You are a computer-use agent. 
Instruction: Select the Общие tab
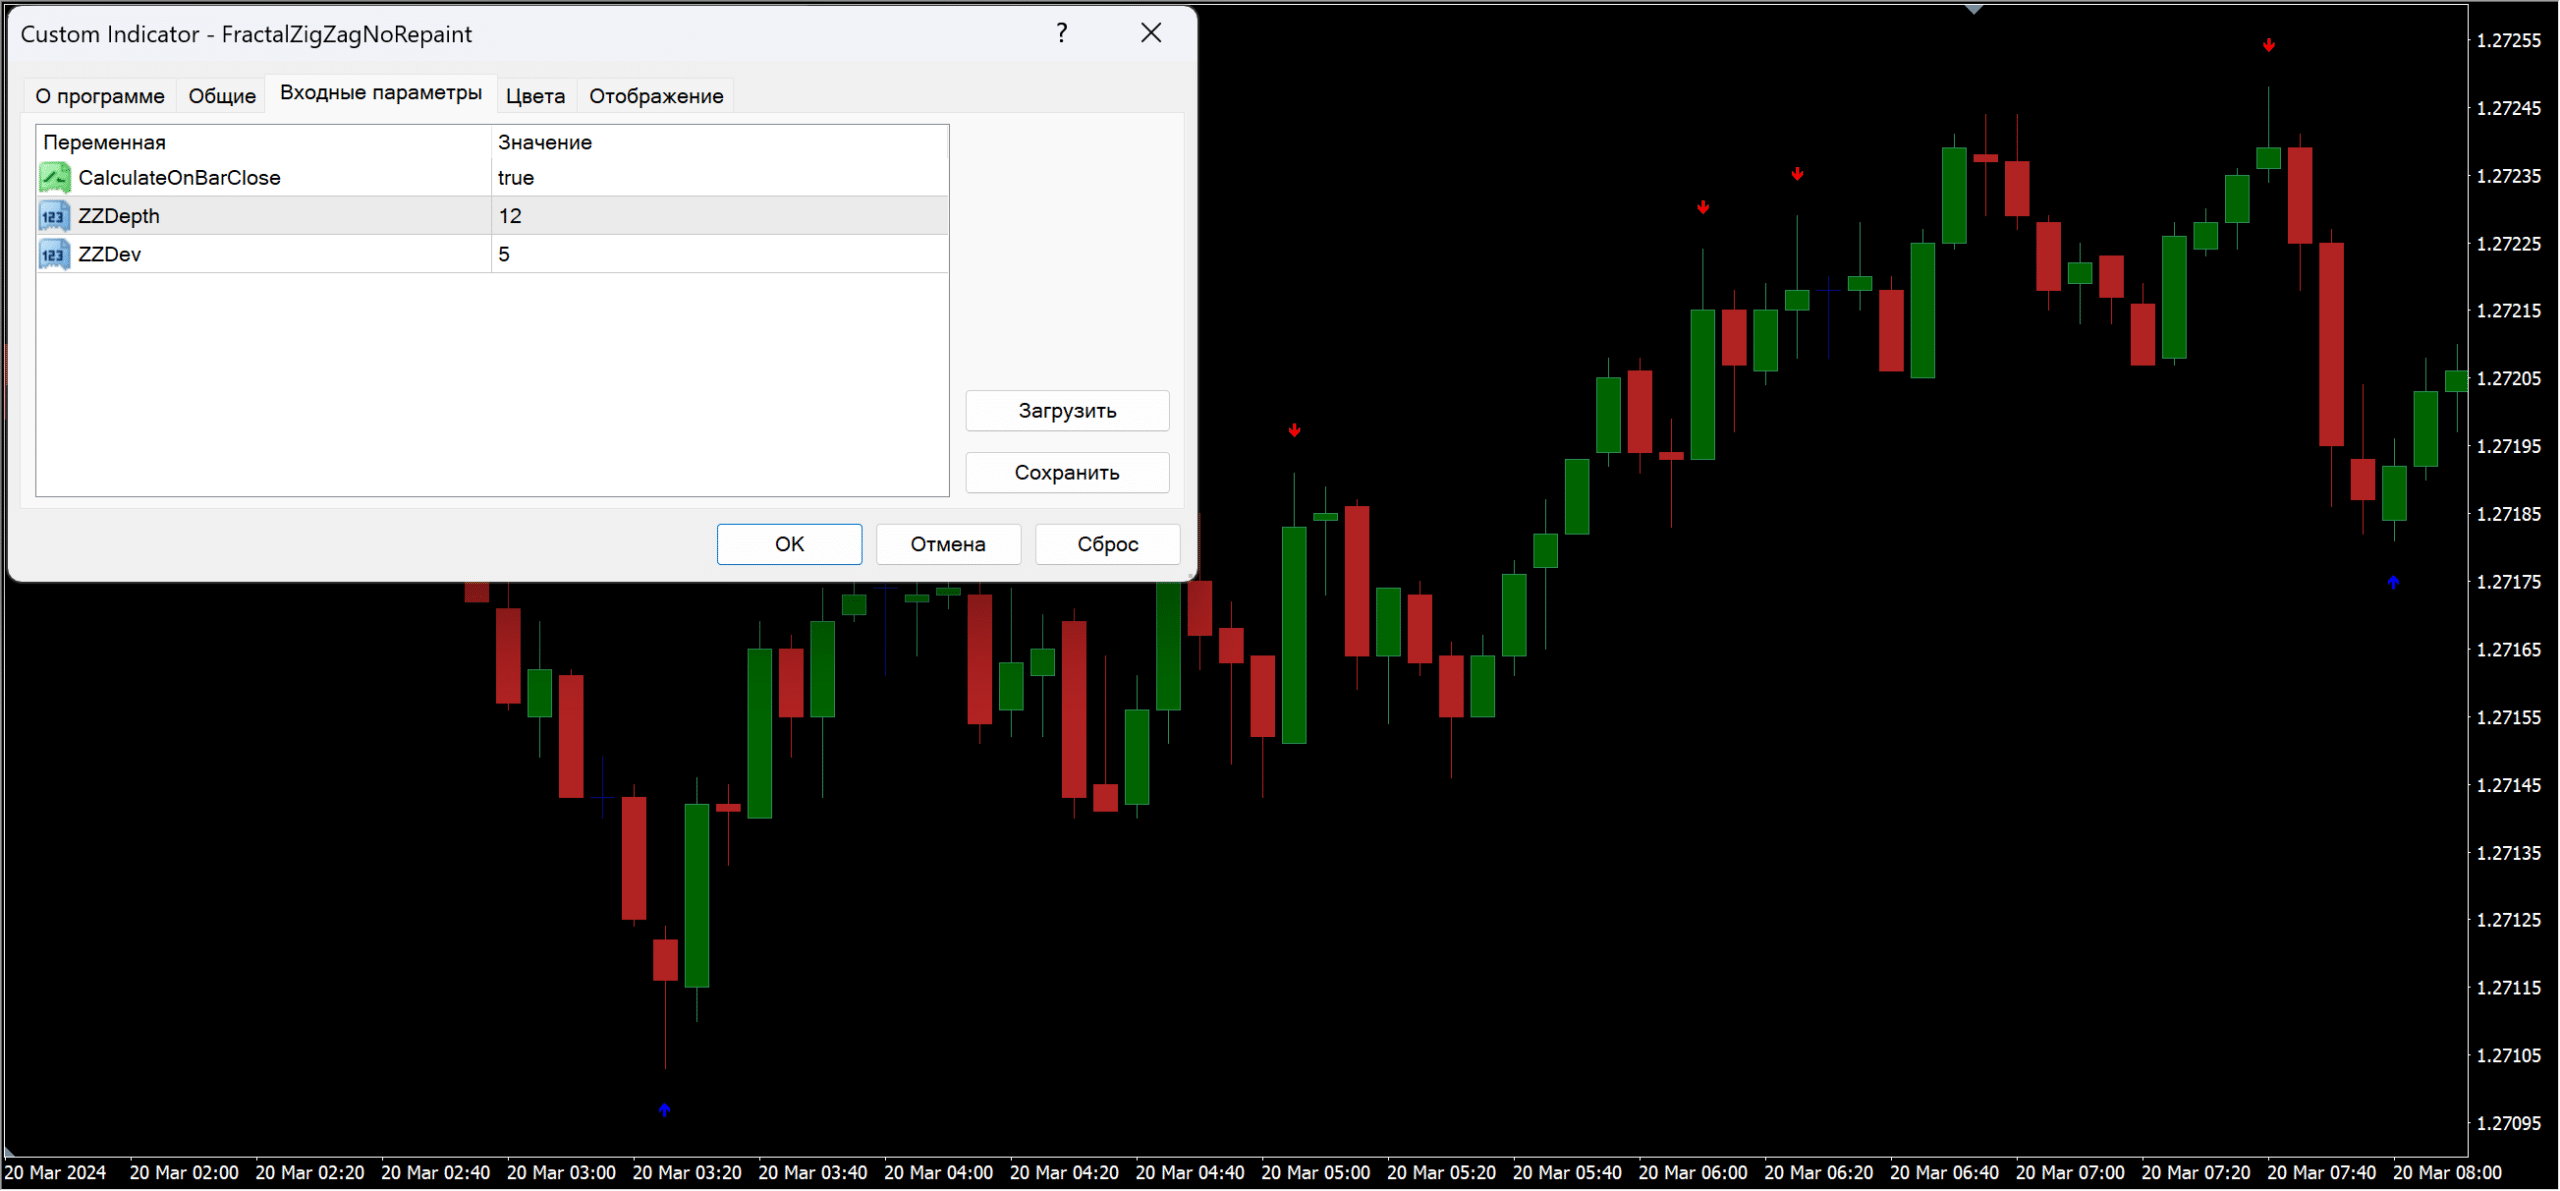point(222,96)
